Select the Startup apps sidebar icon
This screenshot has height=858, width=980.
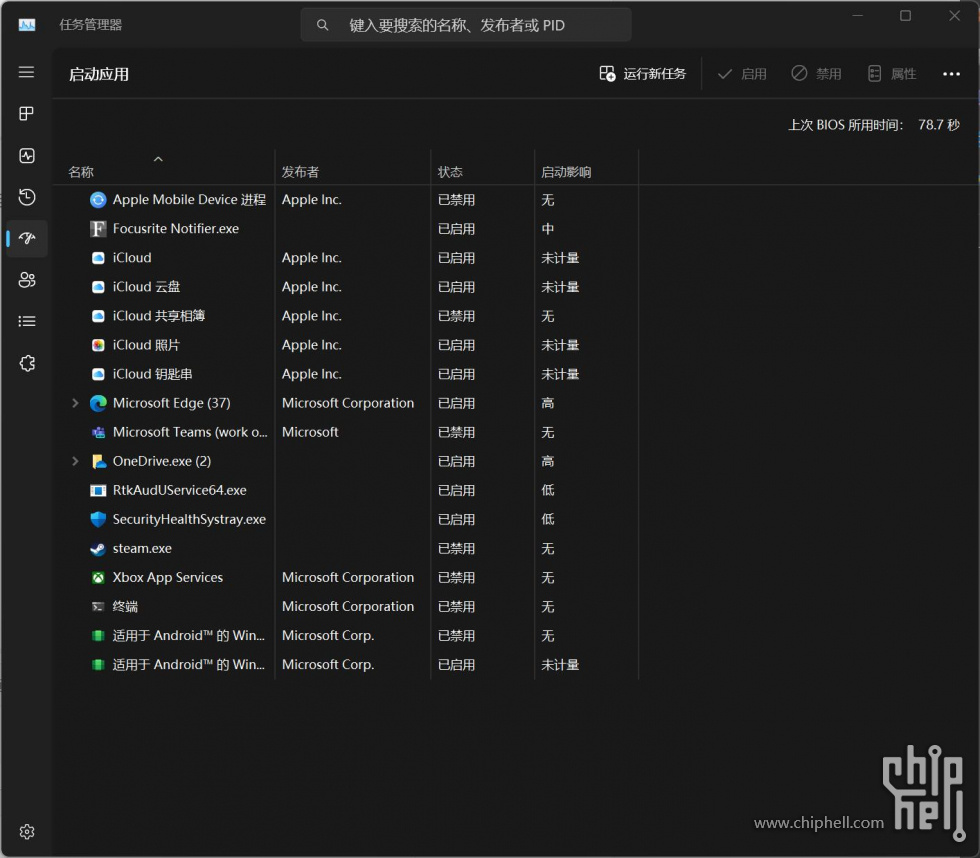click(x=26, y=238)
